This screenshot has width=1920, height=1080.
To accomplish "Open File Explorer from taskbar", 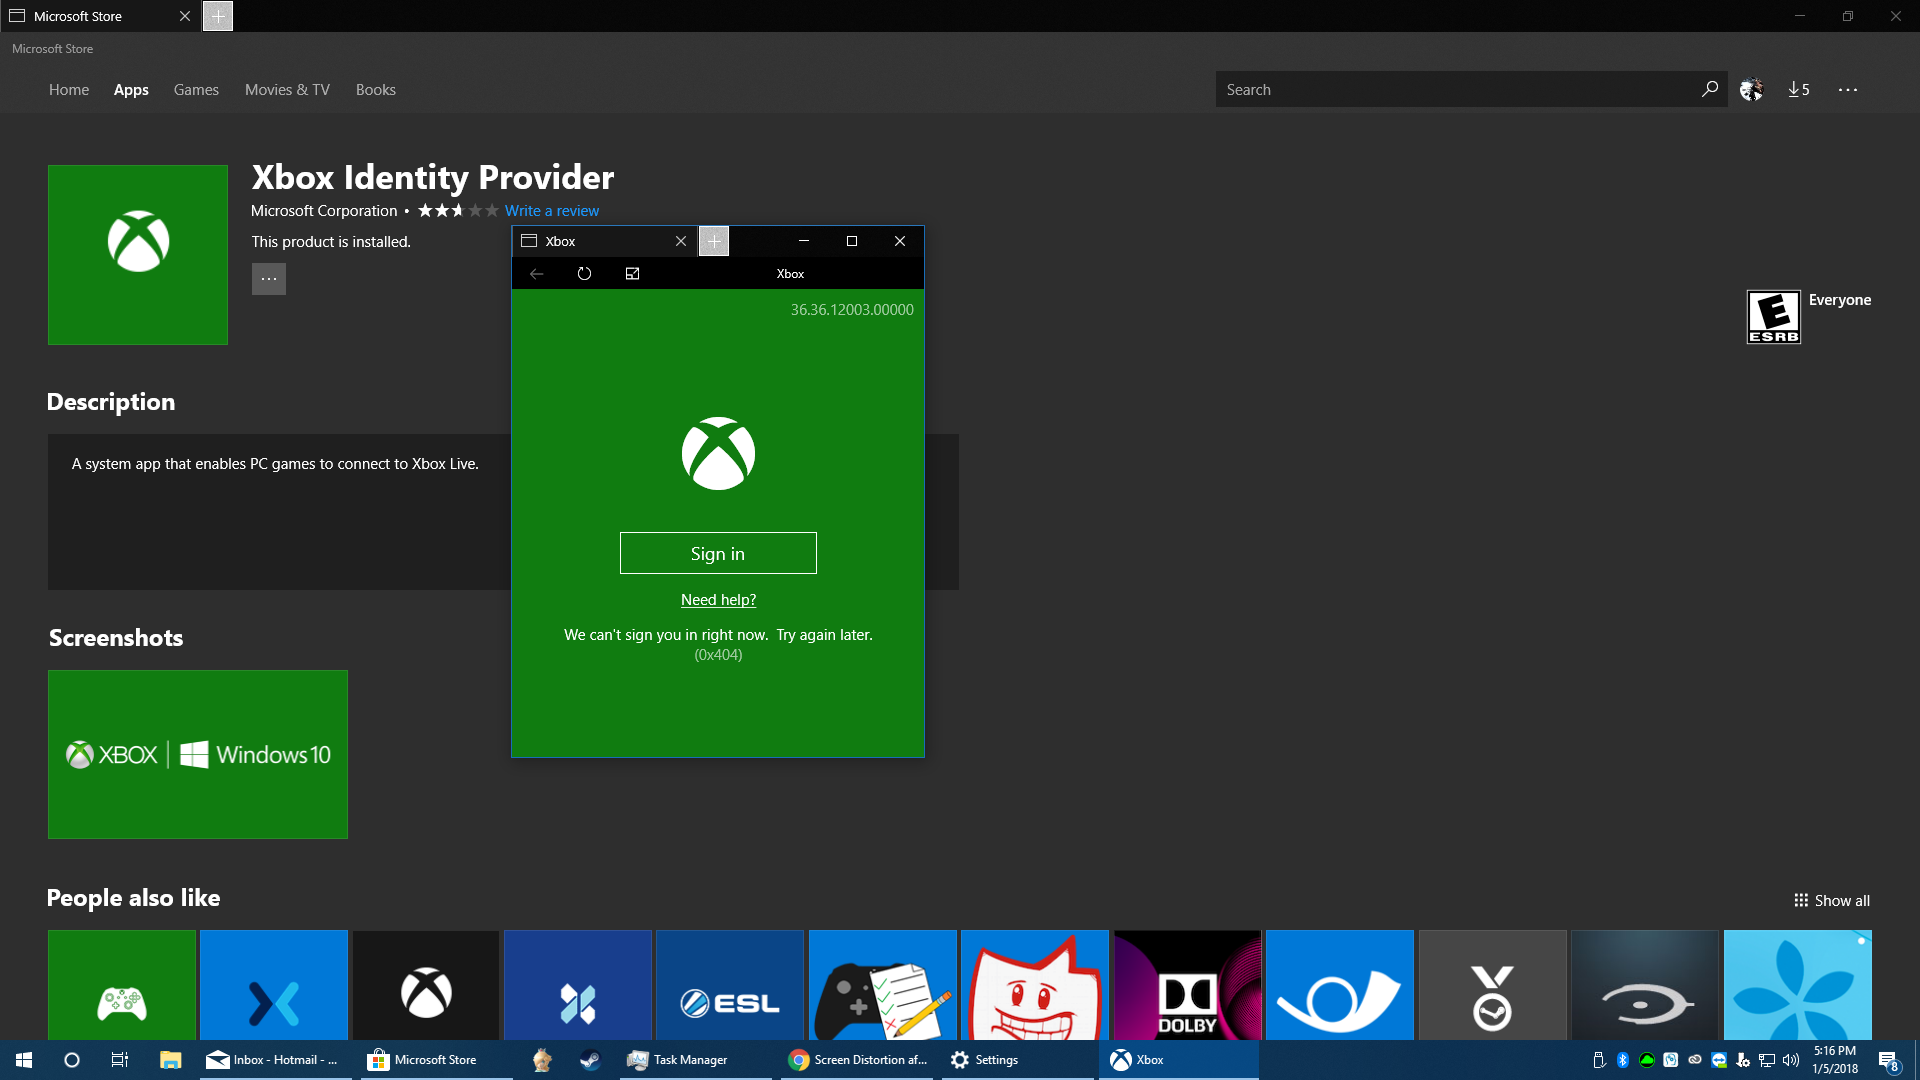I will [170, 1060].
